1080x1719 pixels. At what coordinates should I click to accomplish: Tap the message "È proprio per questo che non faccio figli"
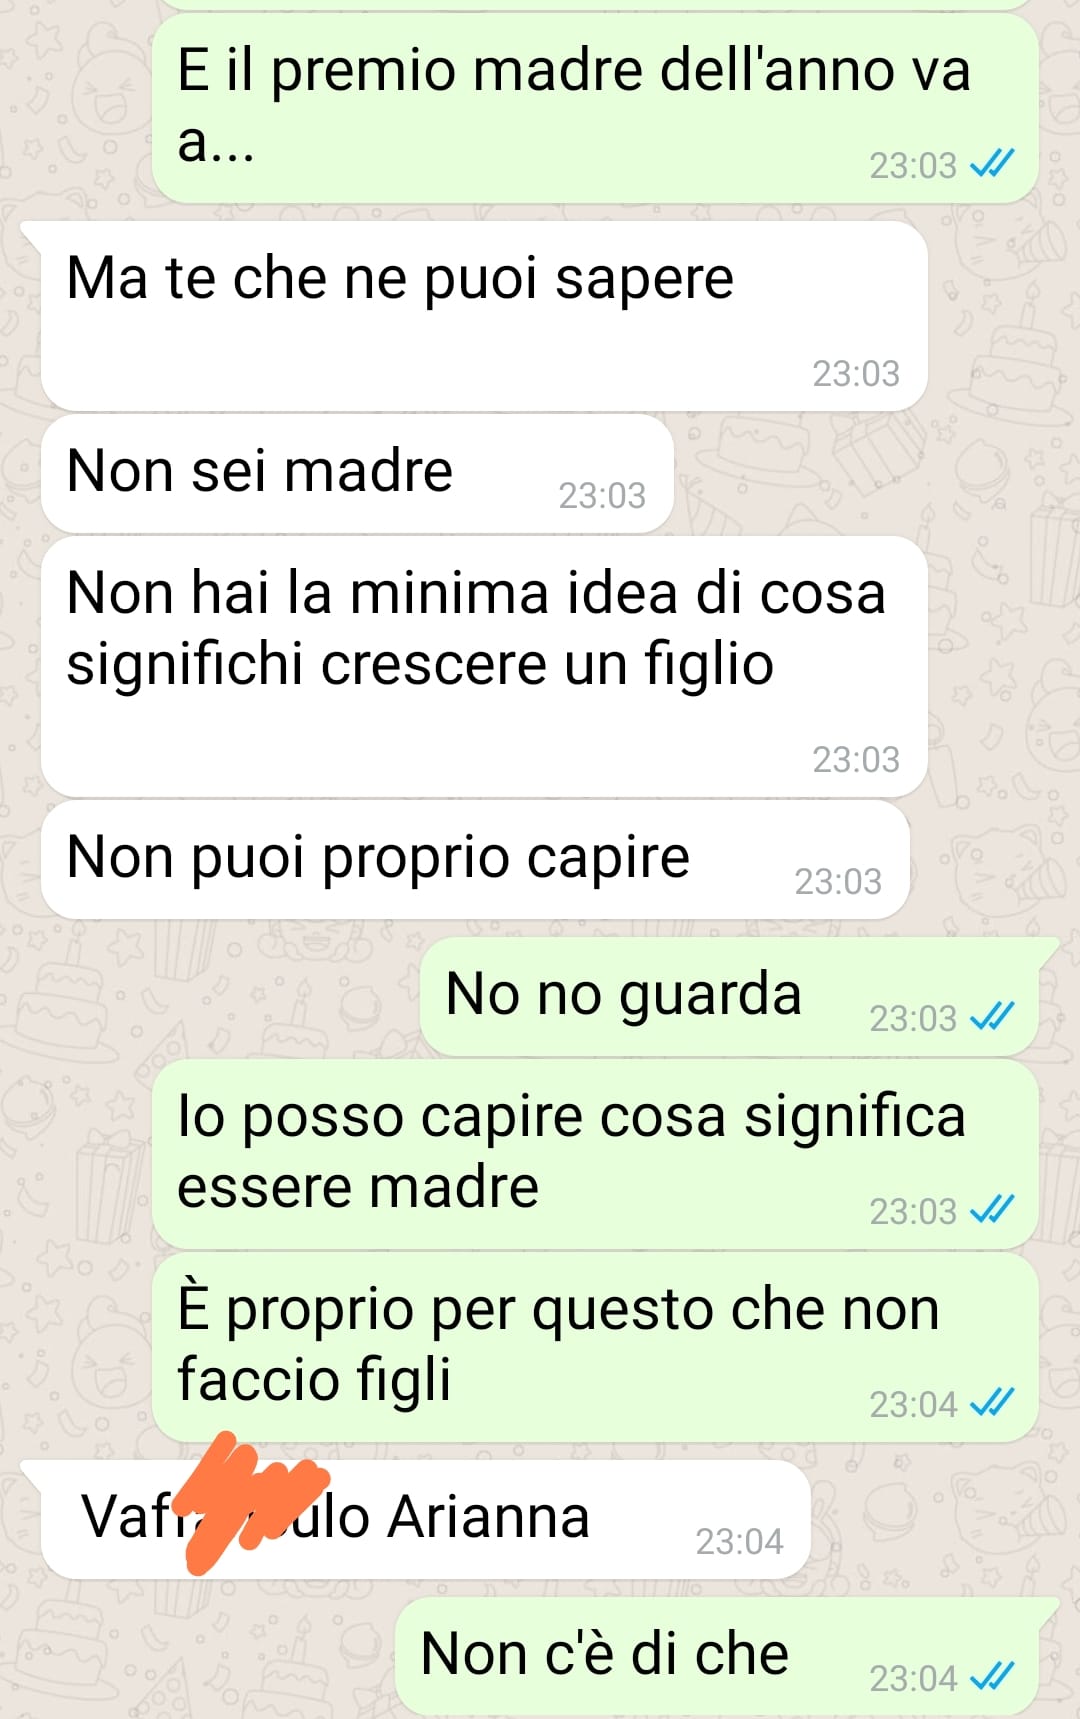coord(595,1347)
